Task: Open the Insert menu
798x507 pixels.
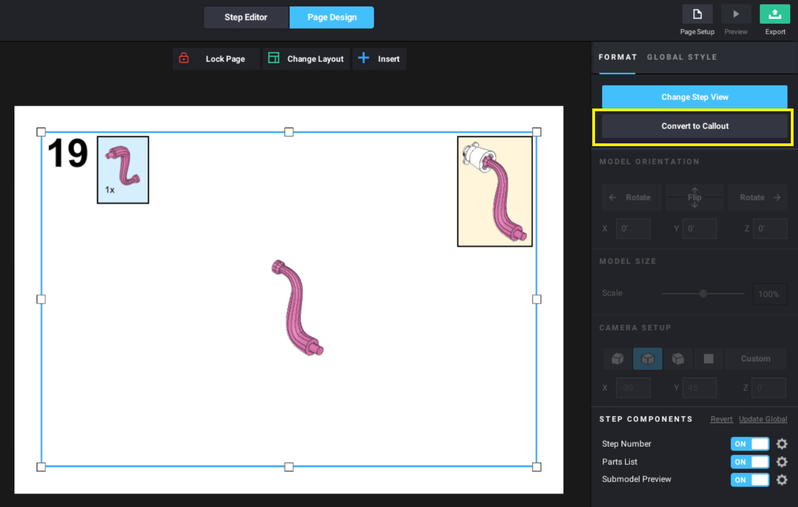Action: (x=379, y=59)
